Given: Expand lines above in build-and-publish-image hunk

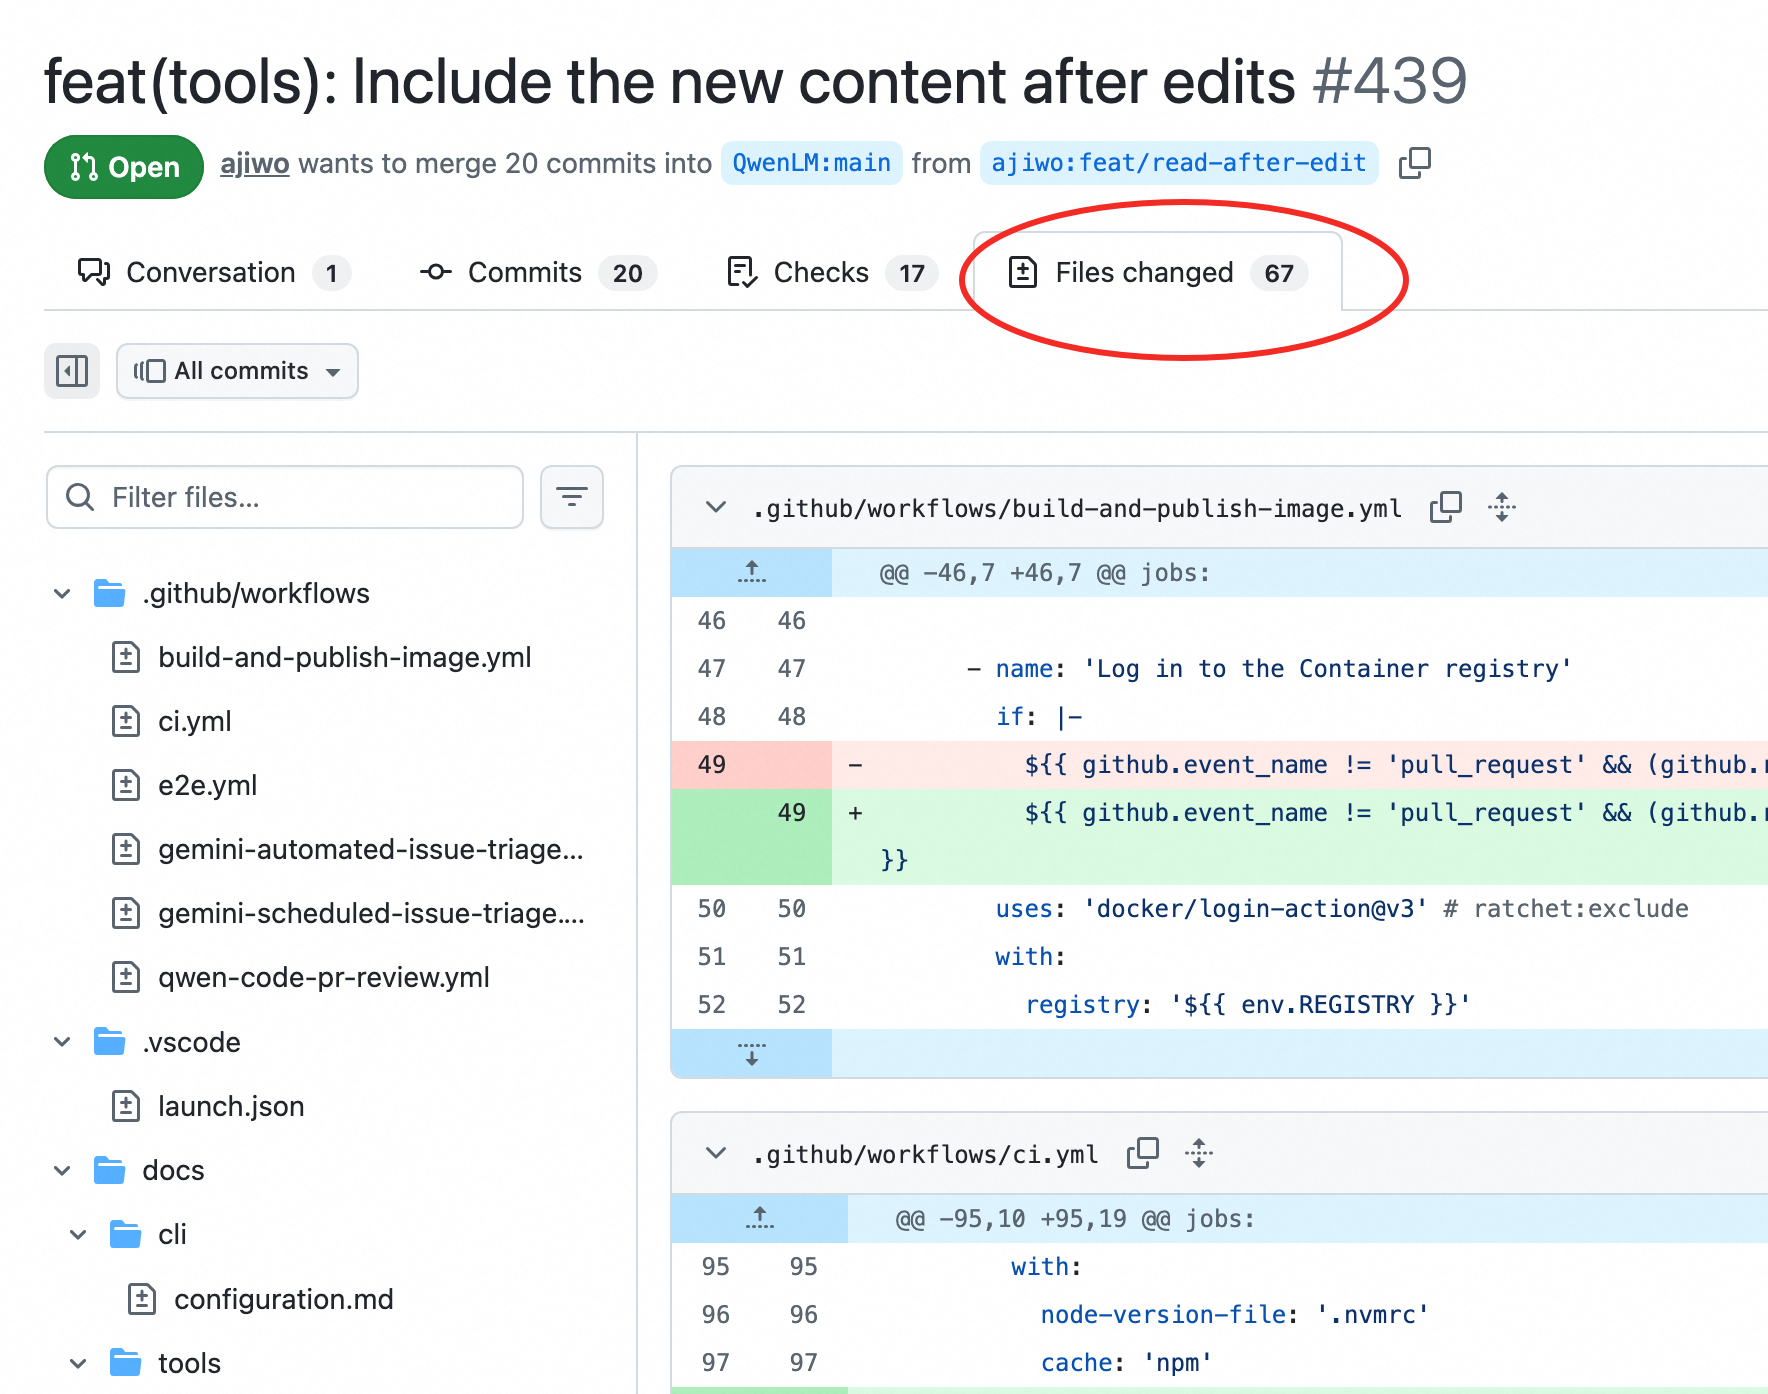Looking at the screenshot, I should pyautogui.click(x=751, y=573).
